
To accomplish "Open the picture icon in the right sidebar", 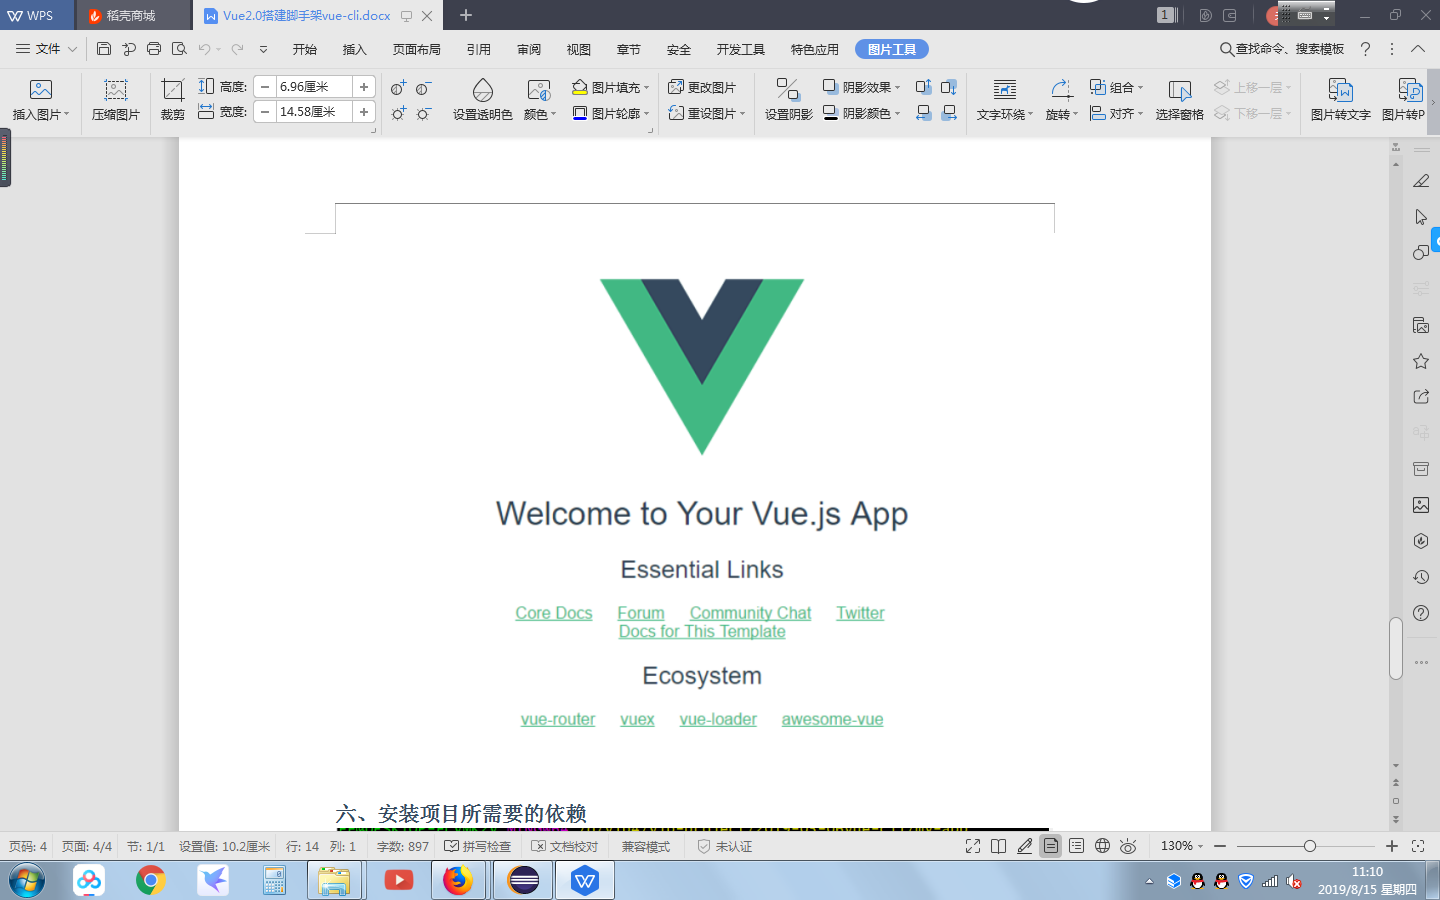I will click(x=1421, y=505).
